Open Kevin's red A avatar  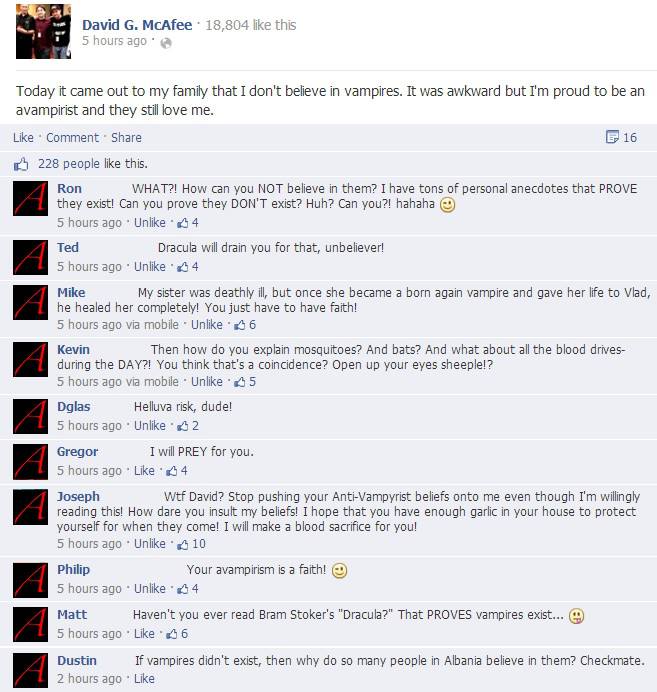[x=30, y=359]
